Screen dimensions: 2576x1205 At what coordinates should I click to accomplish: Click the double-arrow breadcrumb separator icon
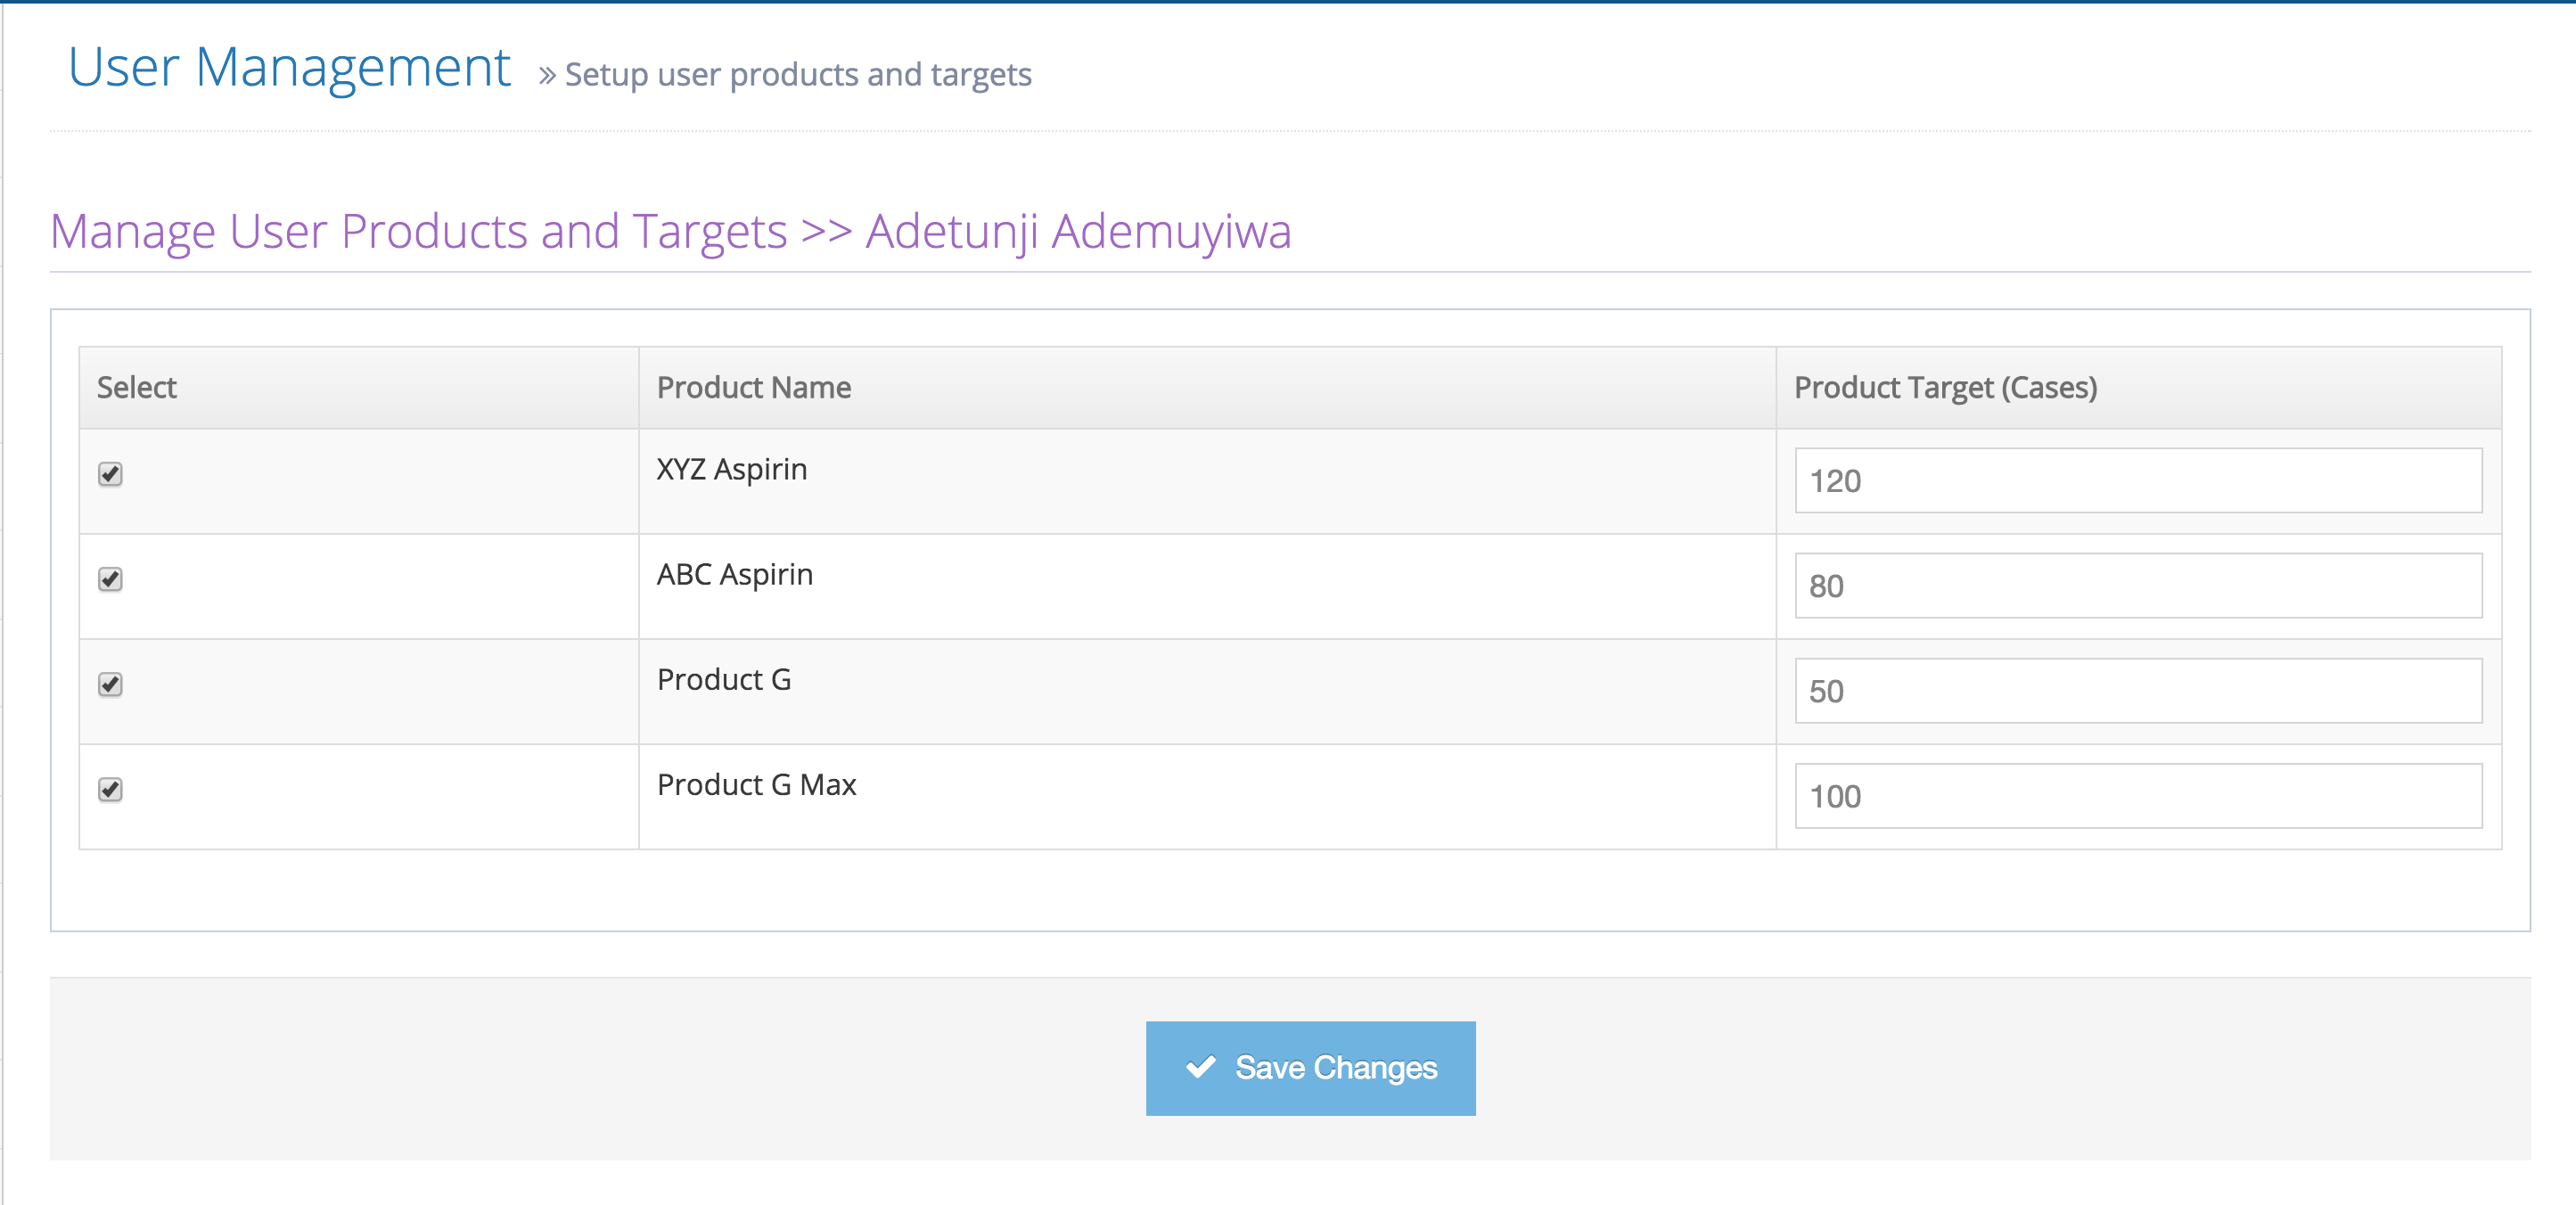tap(546, 76)
